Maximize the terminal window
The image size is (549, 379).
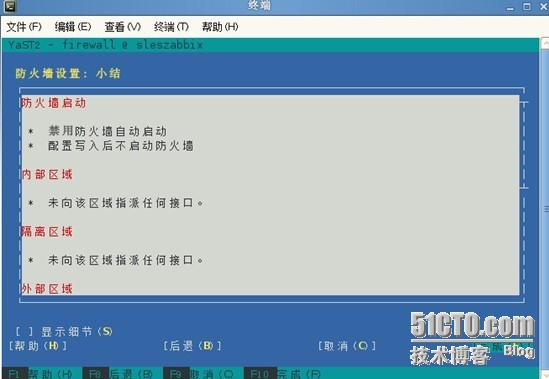(x=527, y=6)
